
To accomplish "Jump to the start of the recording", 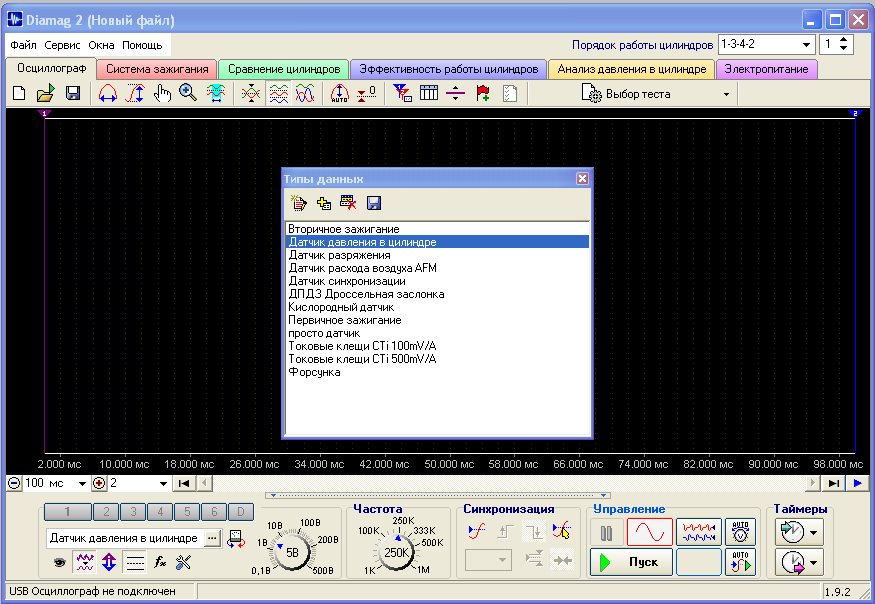I will tap(184, 483).
